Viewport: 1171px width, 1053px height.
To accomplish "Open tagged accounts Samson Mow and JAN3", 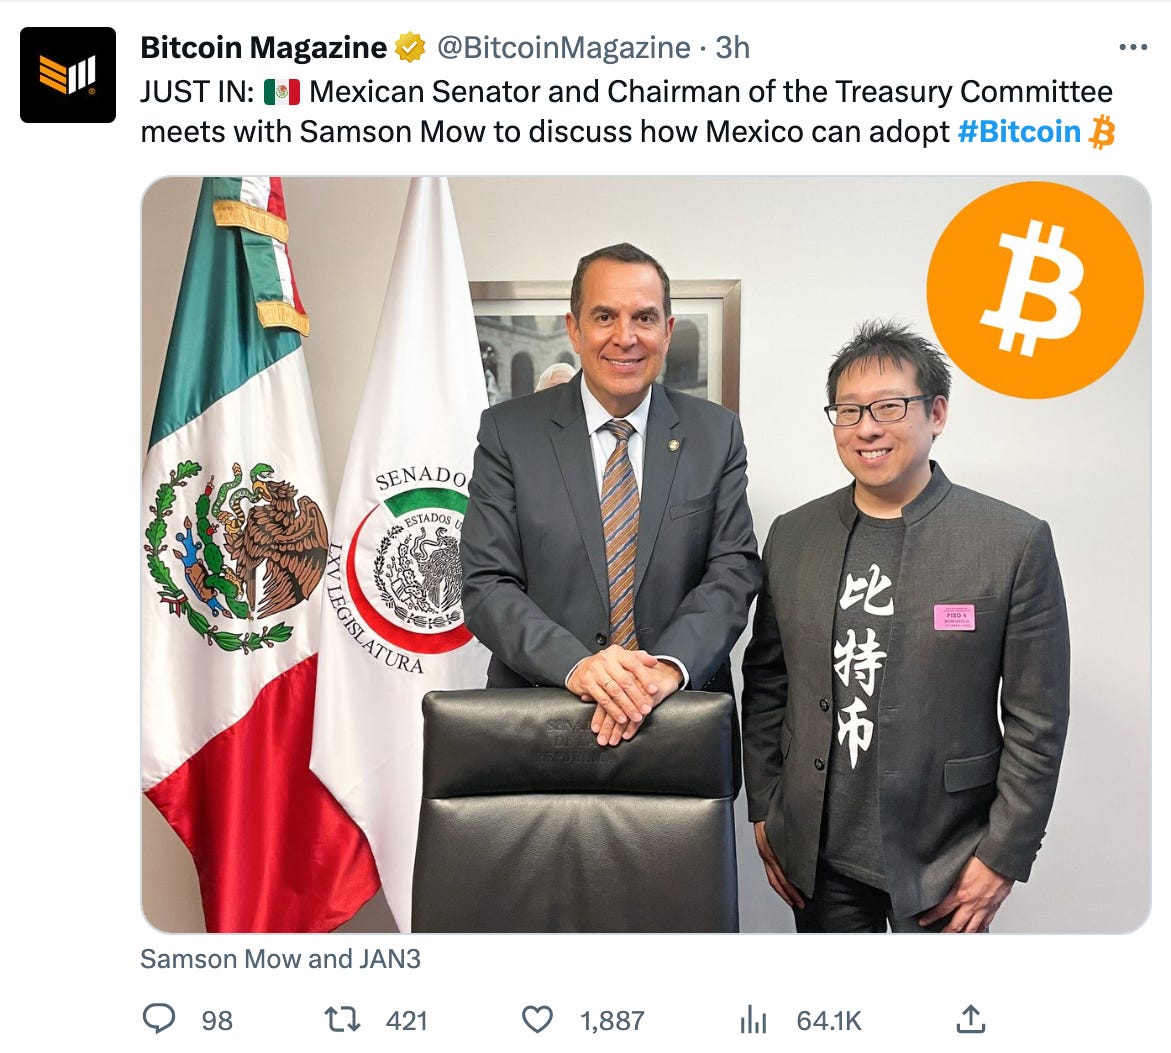I will [280, 959].
